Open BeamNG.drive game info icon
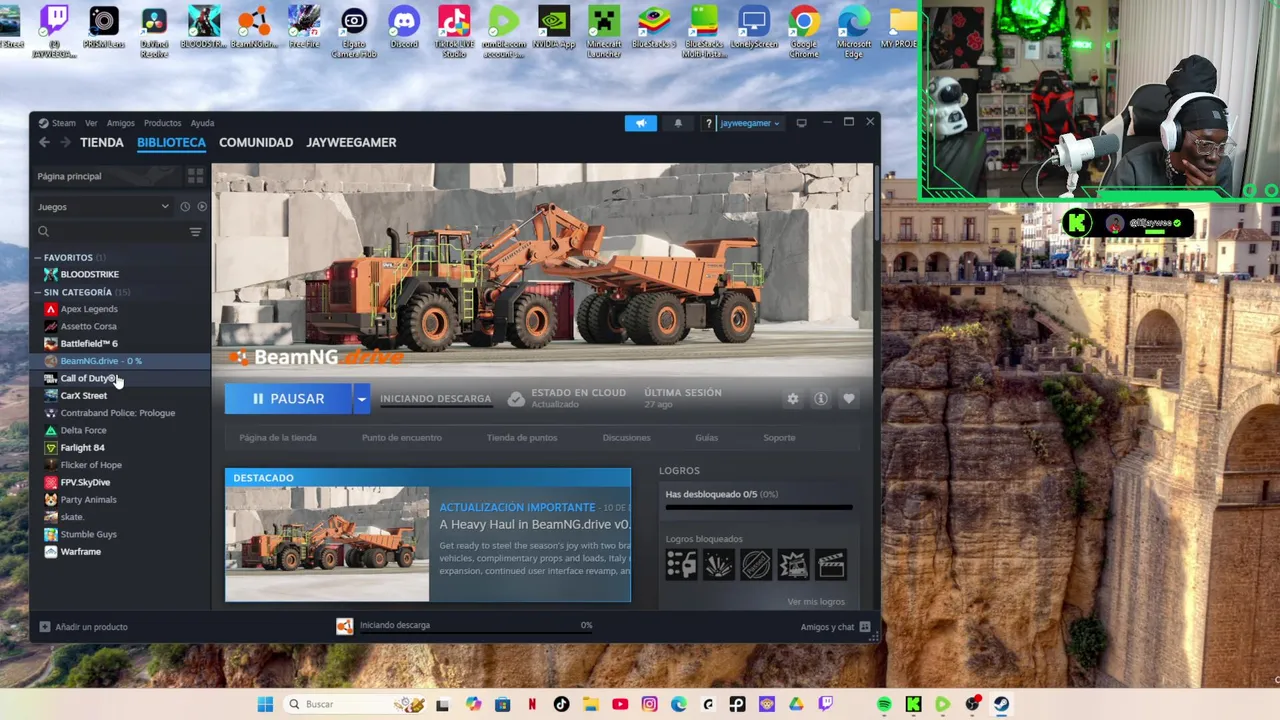Viewport: 1280px width, 720px height. click(821, 399)
